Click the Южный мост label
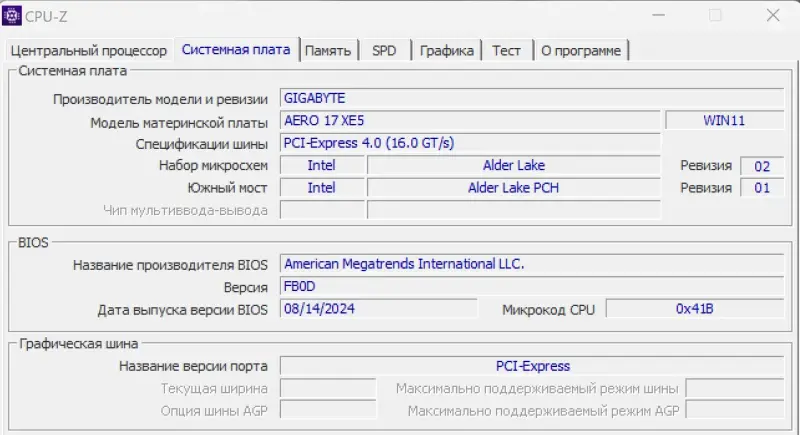Screen dimensions: 800x435 tap(227, 188)
